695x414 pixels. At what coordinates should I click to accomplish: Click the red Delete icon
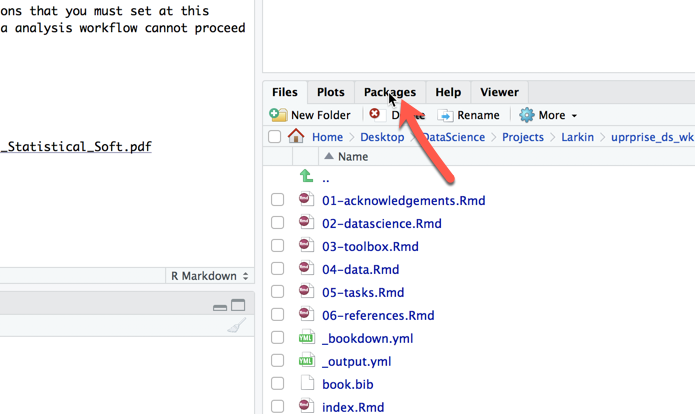coord(375,114)
